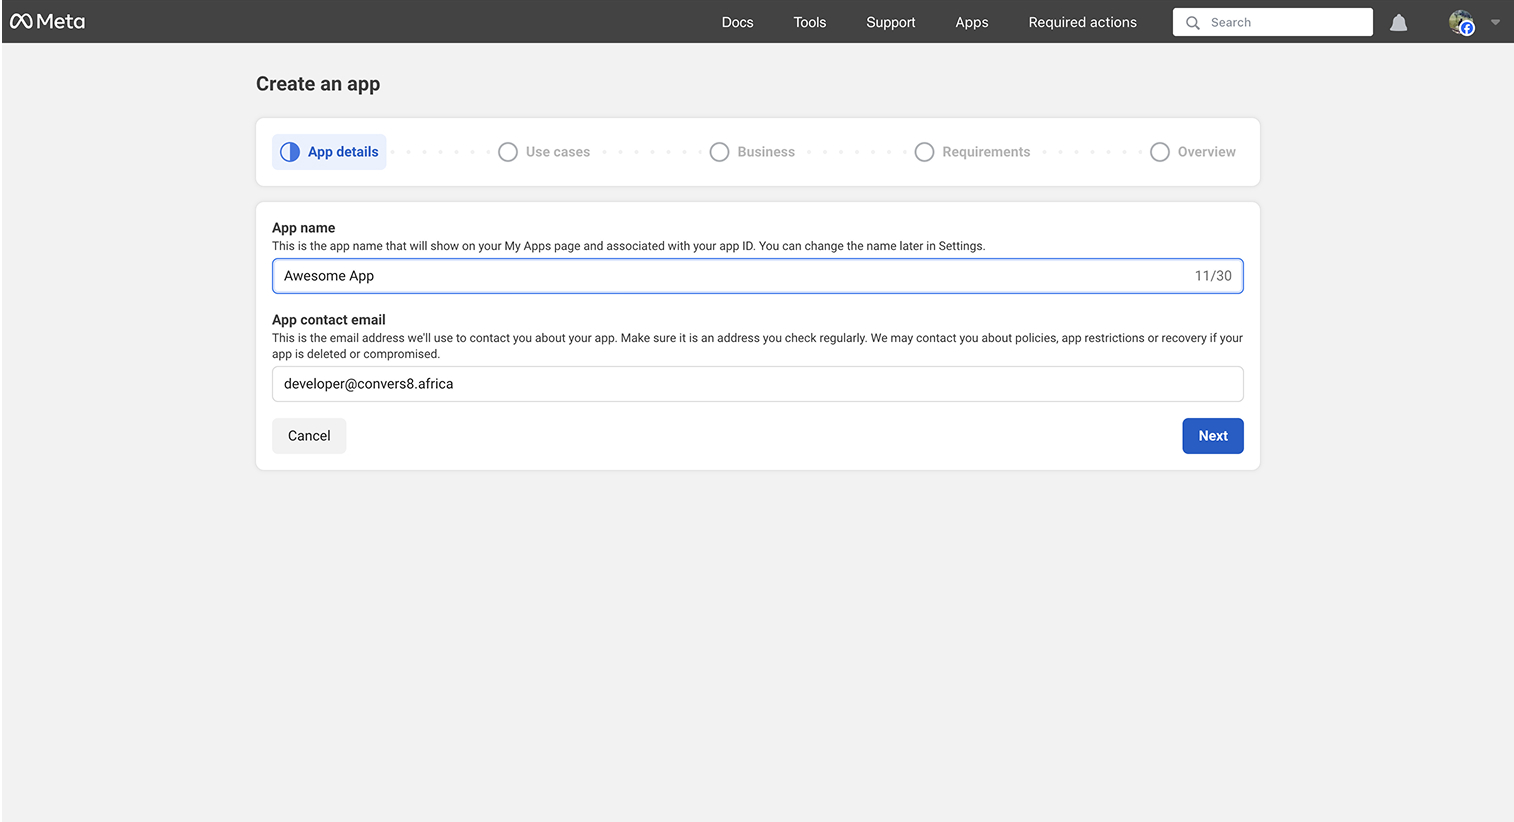Image resolution: width=1514 pixels, height=822 pixels.
Task: Open the Apps page
Action: [x=971, y=22]
